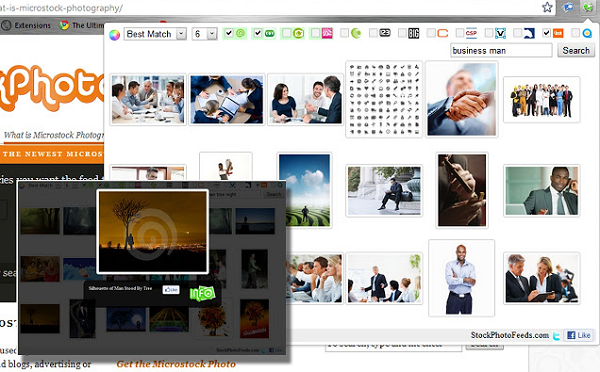Bookmark the page with the star icon
Screen dimensions: 600x372
547,7
